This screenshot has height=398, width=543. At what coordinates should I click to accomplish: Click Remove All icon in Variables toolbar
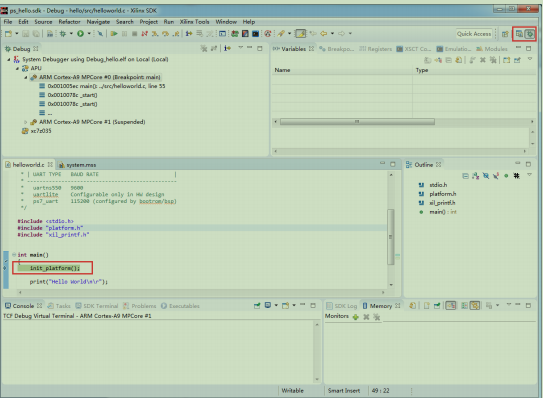click(x=492, y=60)
